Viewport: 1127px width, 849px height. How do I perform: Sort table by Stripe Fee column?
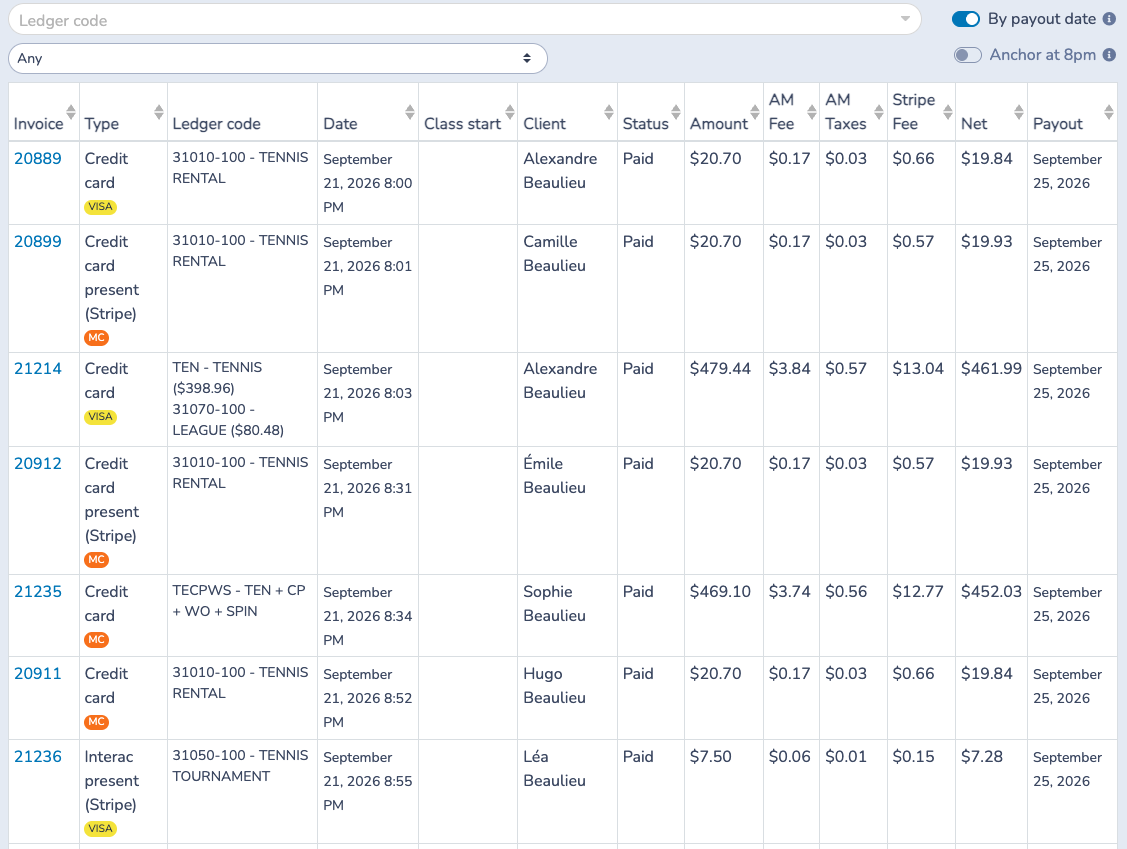[947, 112]
